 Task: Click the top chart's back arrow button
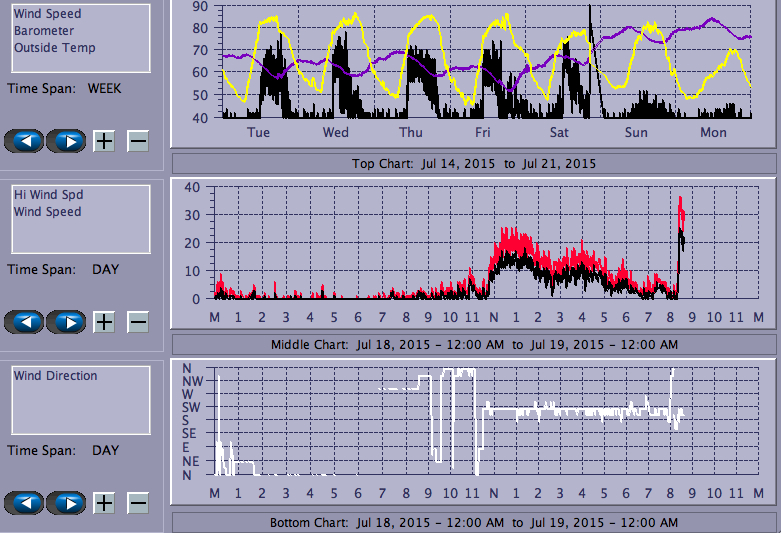pyautogui.click(x=25, y=141)
